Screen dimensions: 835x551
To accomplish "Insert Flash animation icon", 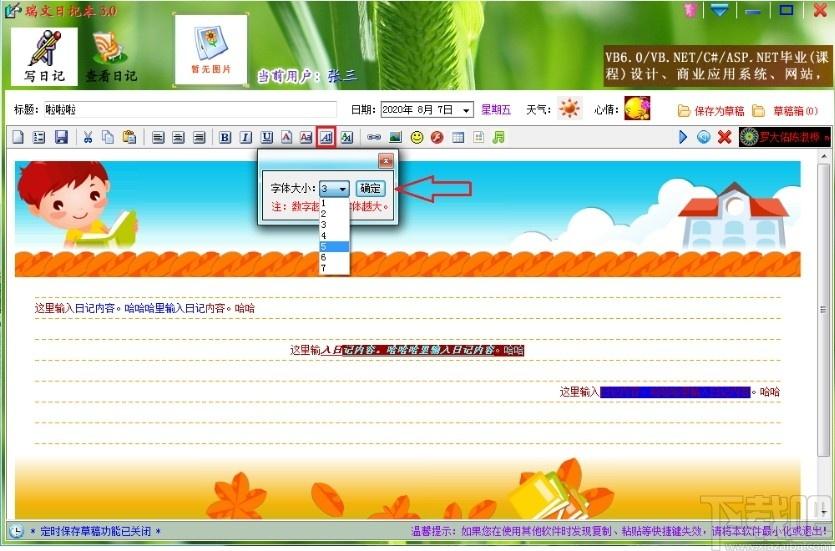I will 437,137.
